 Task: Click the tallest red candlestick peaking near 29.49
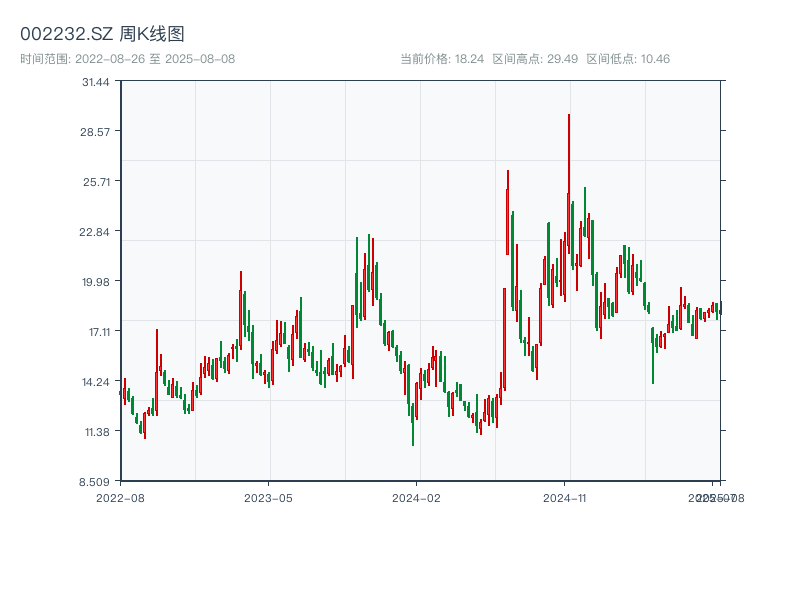point(569,185)
